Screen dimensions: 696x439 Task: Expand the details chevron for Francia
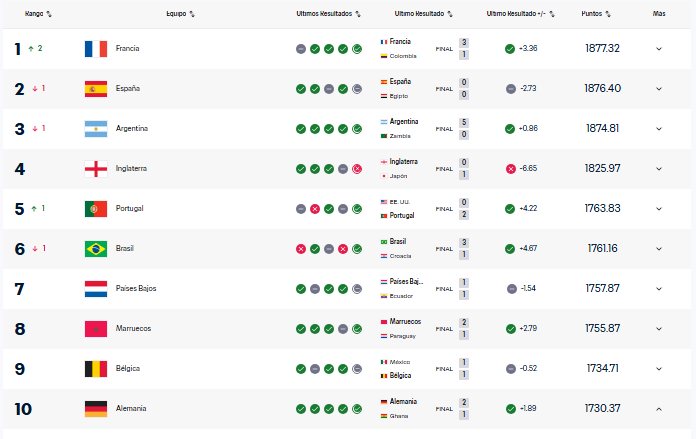(x=659, y=49)
